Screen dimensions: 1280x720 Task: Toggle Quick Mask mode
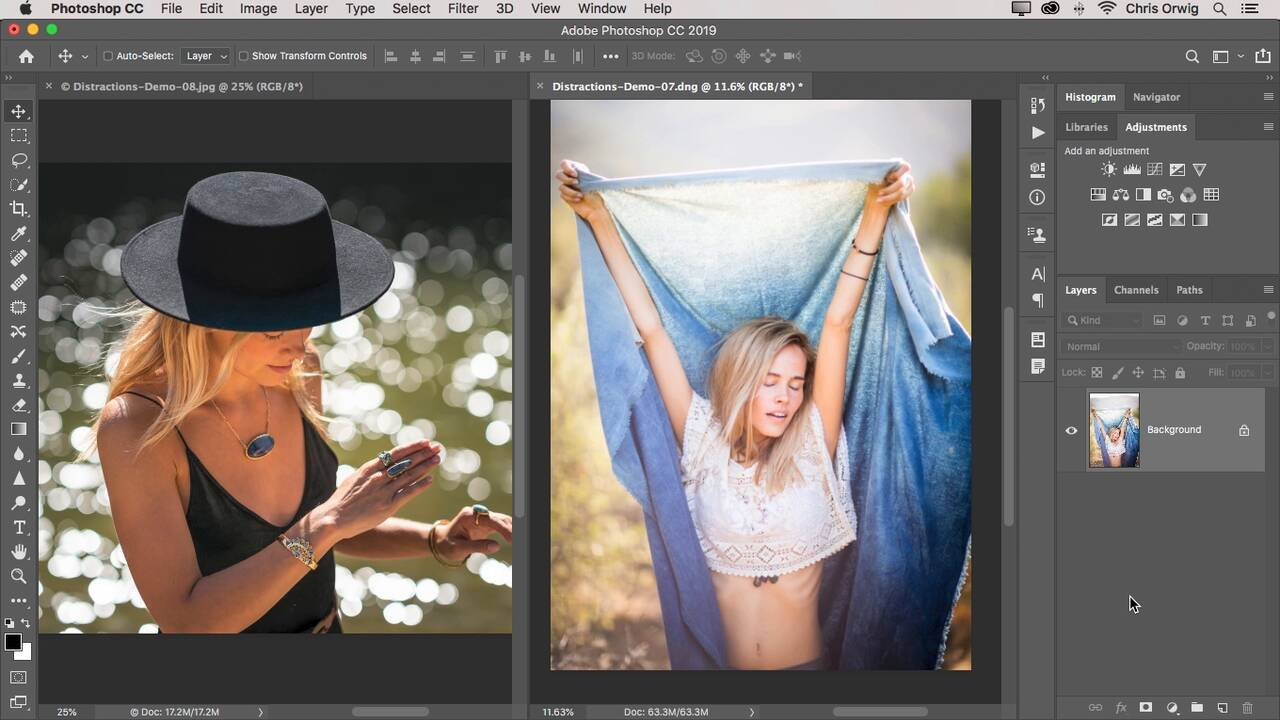19,678
